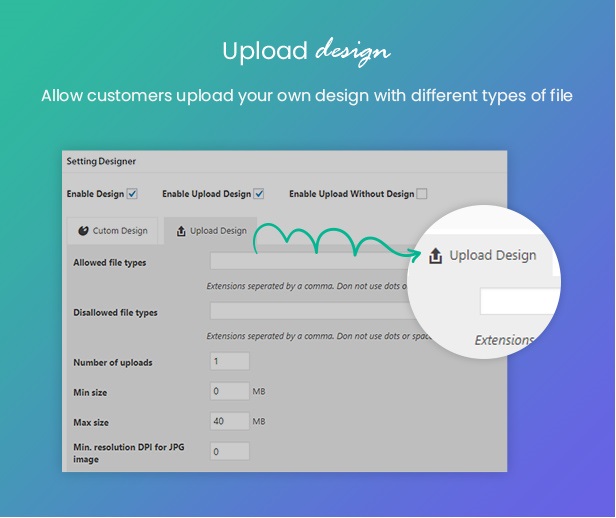Image resolution: width=616 pixels, height=518 pixels.
Task: Select the magnified Upload Design tab text
Action: point(492,256)
